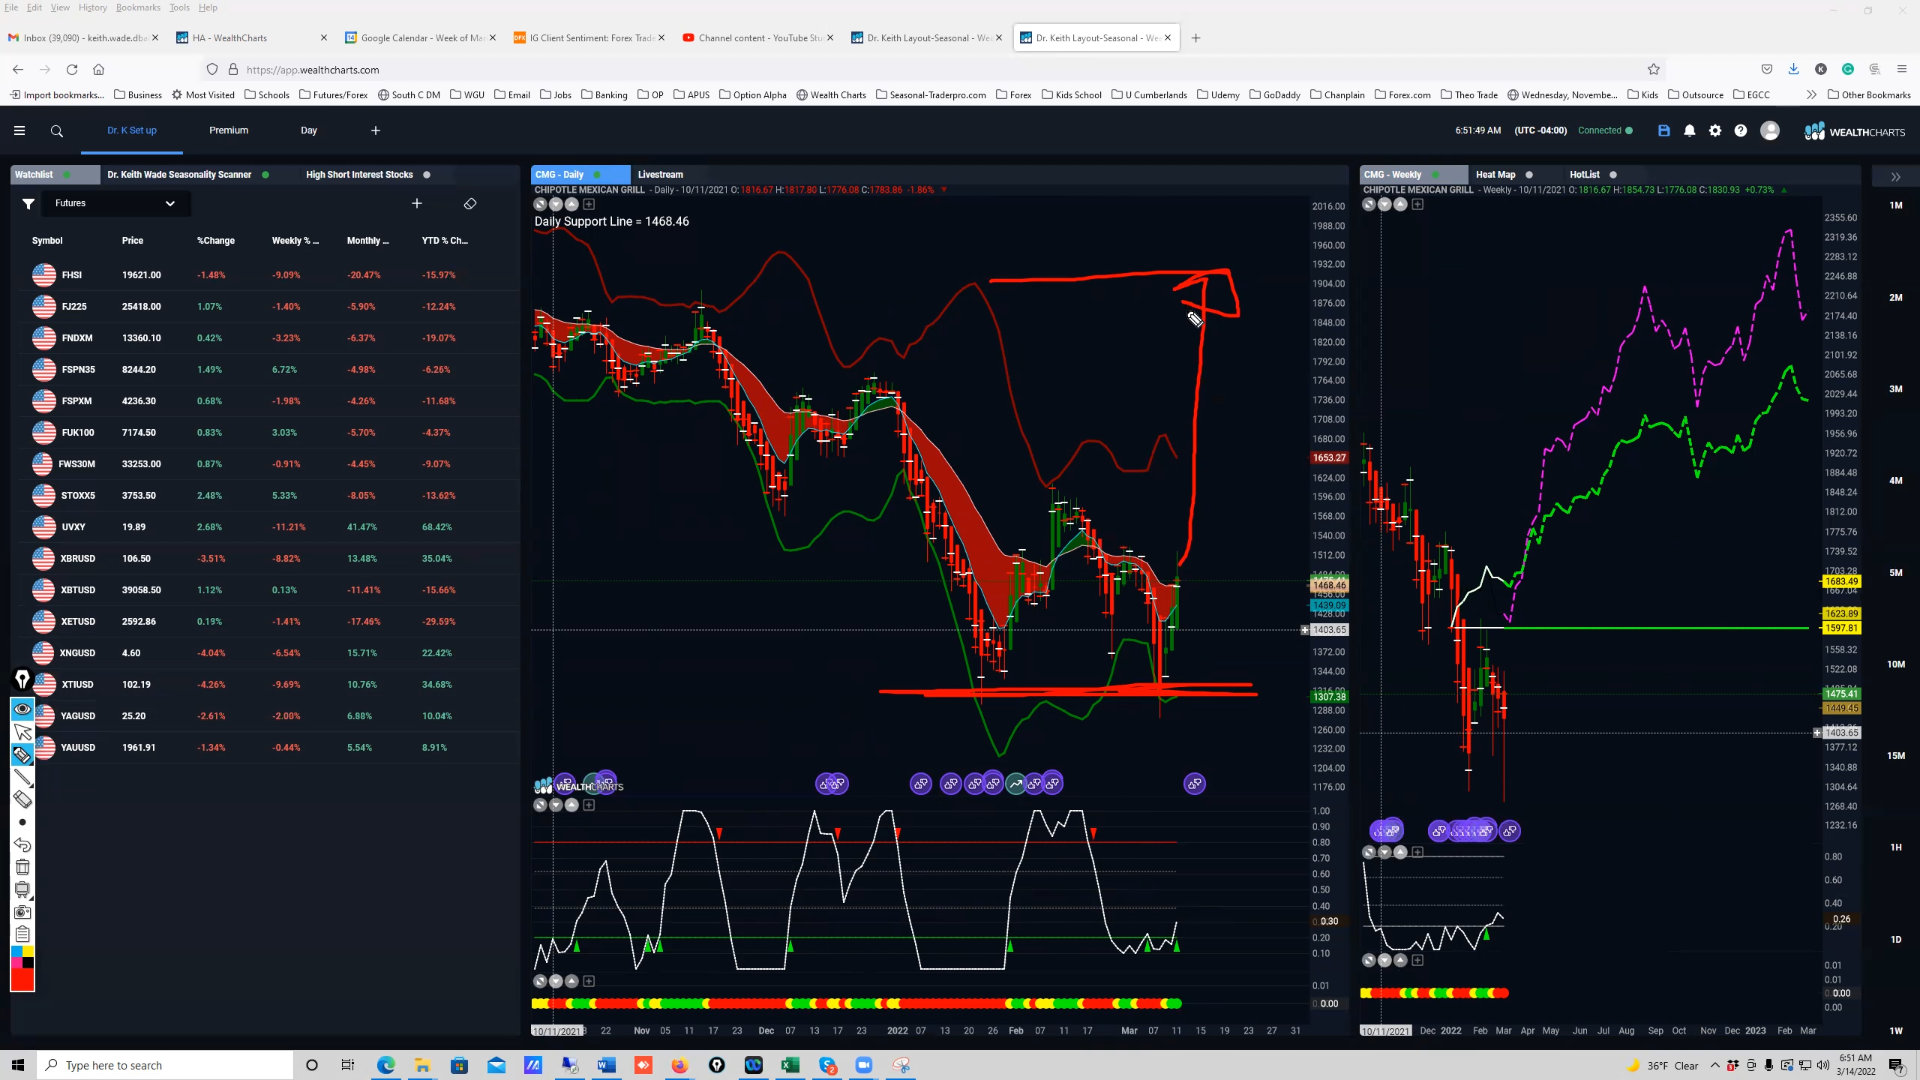The width and height of the screenshot is (1920, 1080).
Task: Select the UVXY row in the watchlist
Action: (x=265, y=527)
